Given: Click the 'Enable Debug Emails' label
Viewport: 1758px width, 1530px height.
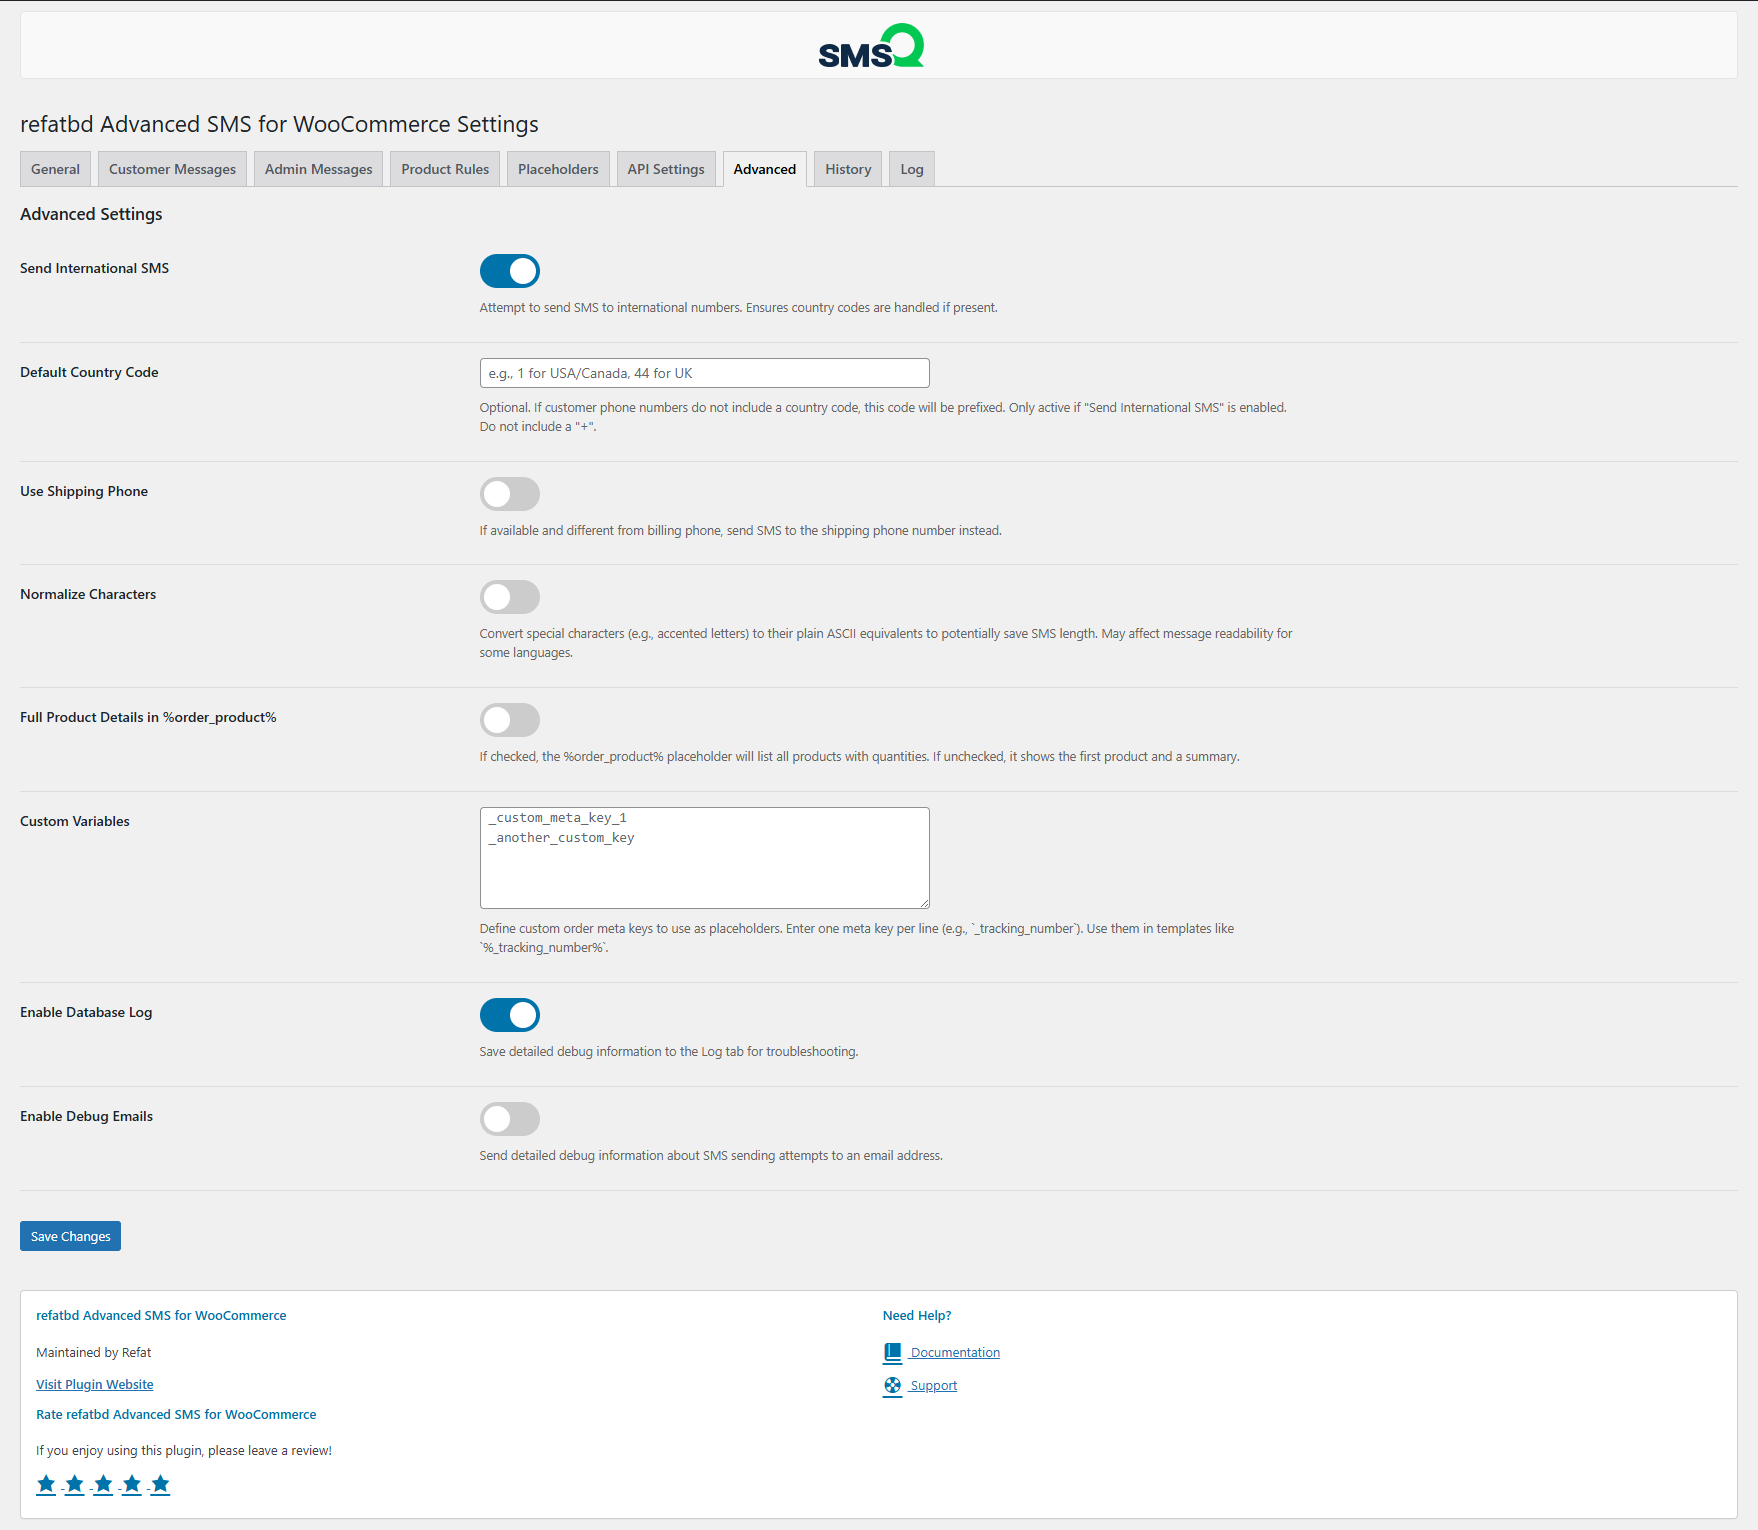Looking at the screenshot, I should pos(87,1116).
